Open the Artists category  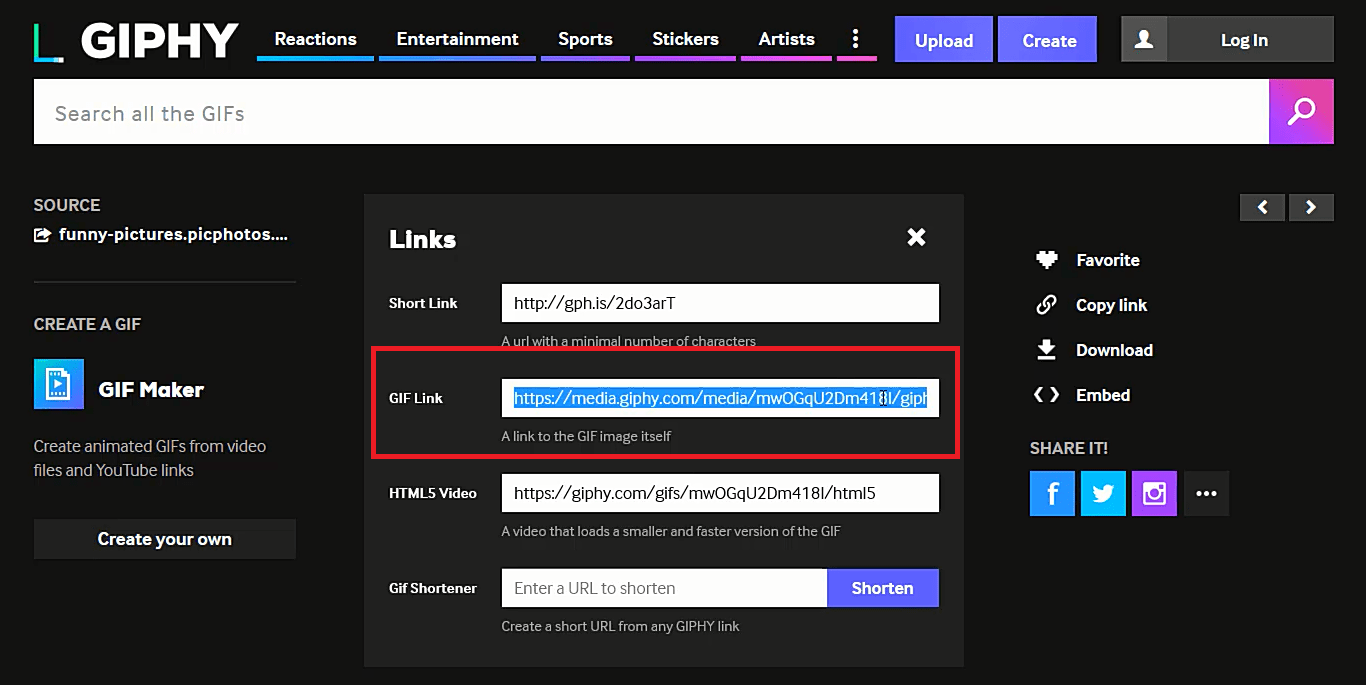click(x=786, y=39)
